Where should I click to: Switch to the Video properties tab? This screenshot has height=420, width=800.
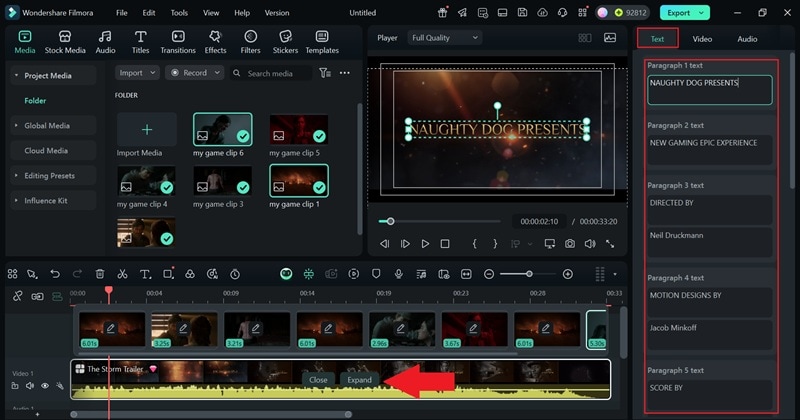(702, 39)
